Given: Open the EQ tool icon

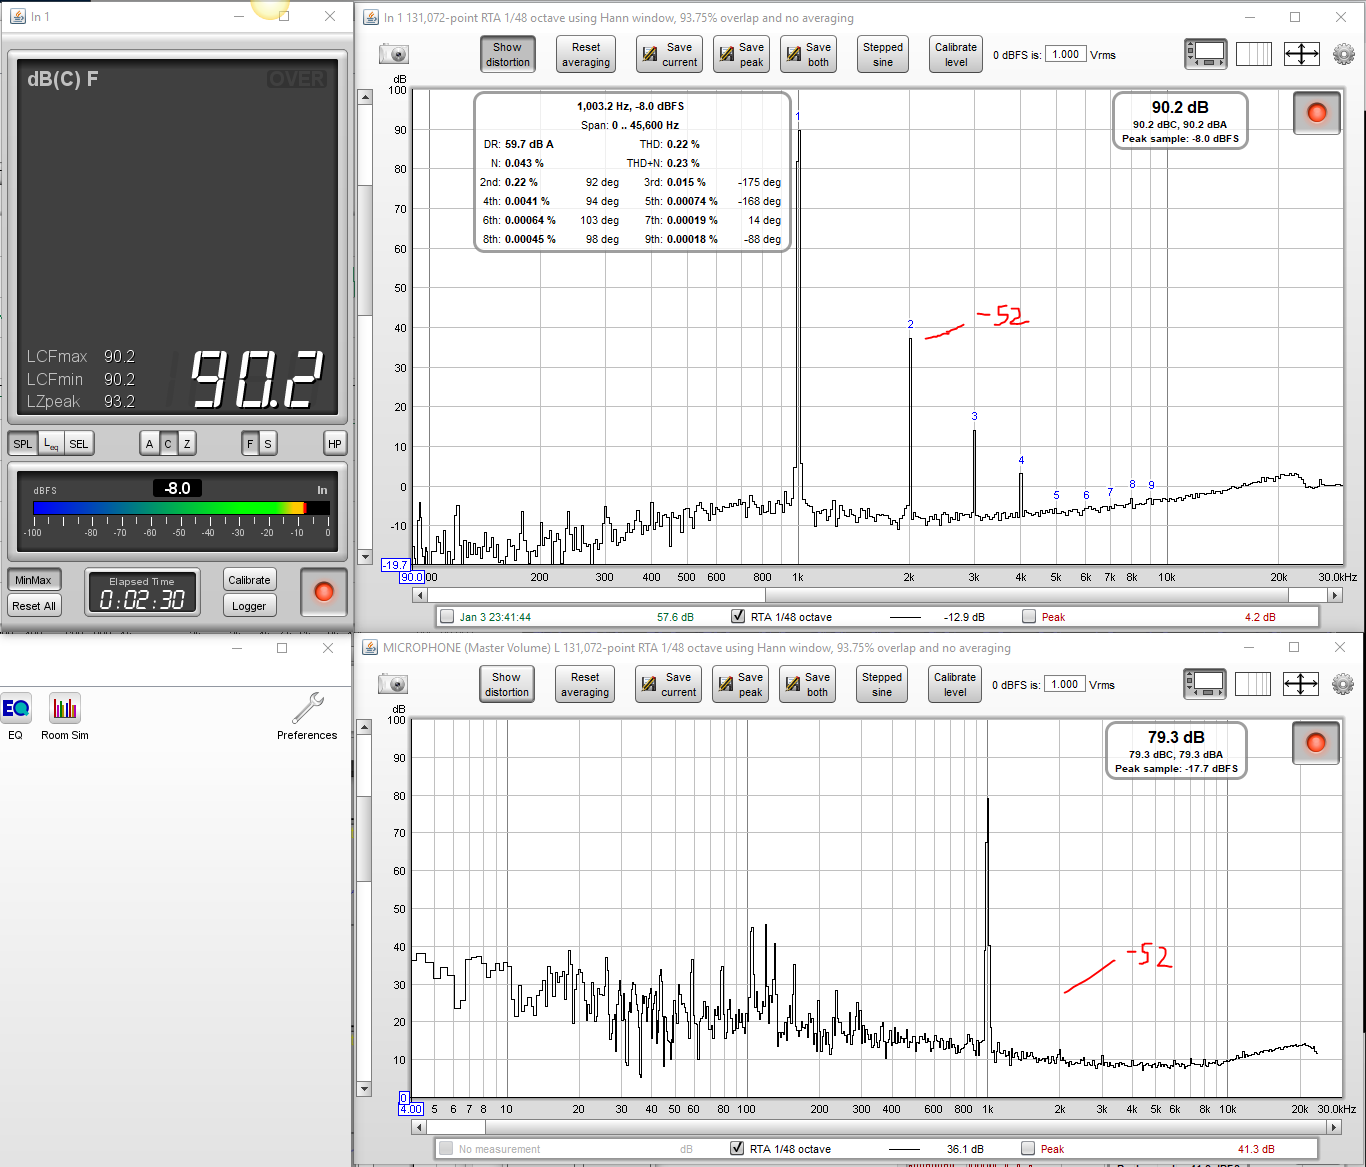Looking at the screenshot, I should (x=16, y=709).
